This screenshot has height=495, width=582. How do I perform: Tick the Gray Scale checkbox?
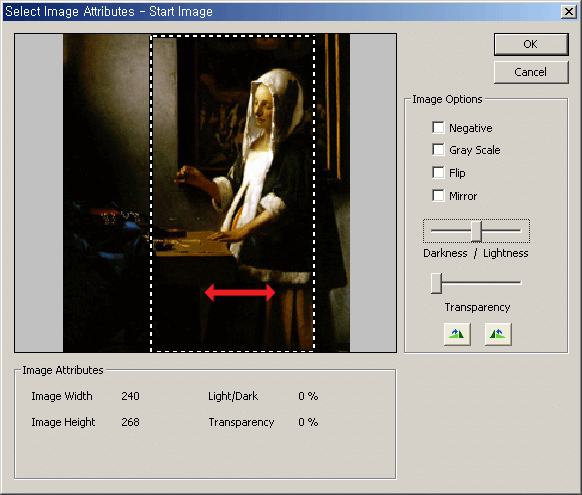tap(438, 150)
